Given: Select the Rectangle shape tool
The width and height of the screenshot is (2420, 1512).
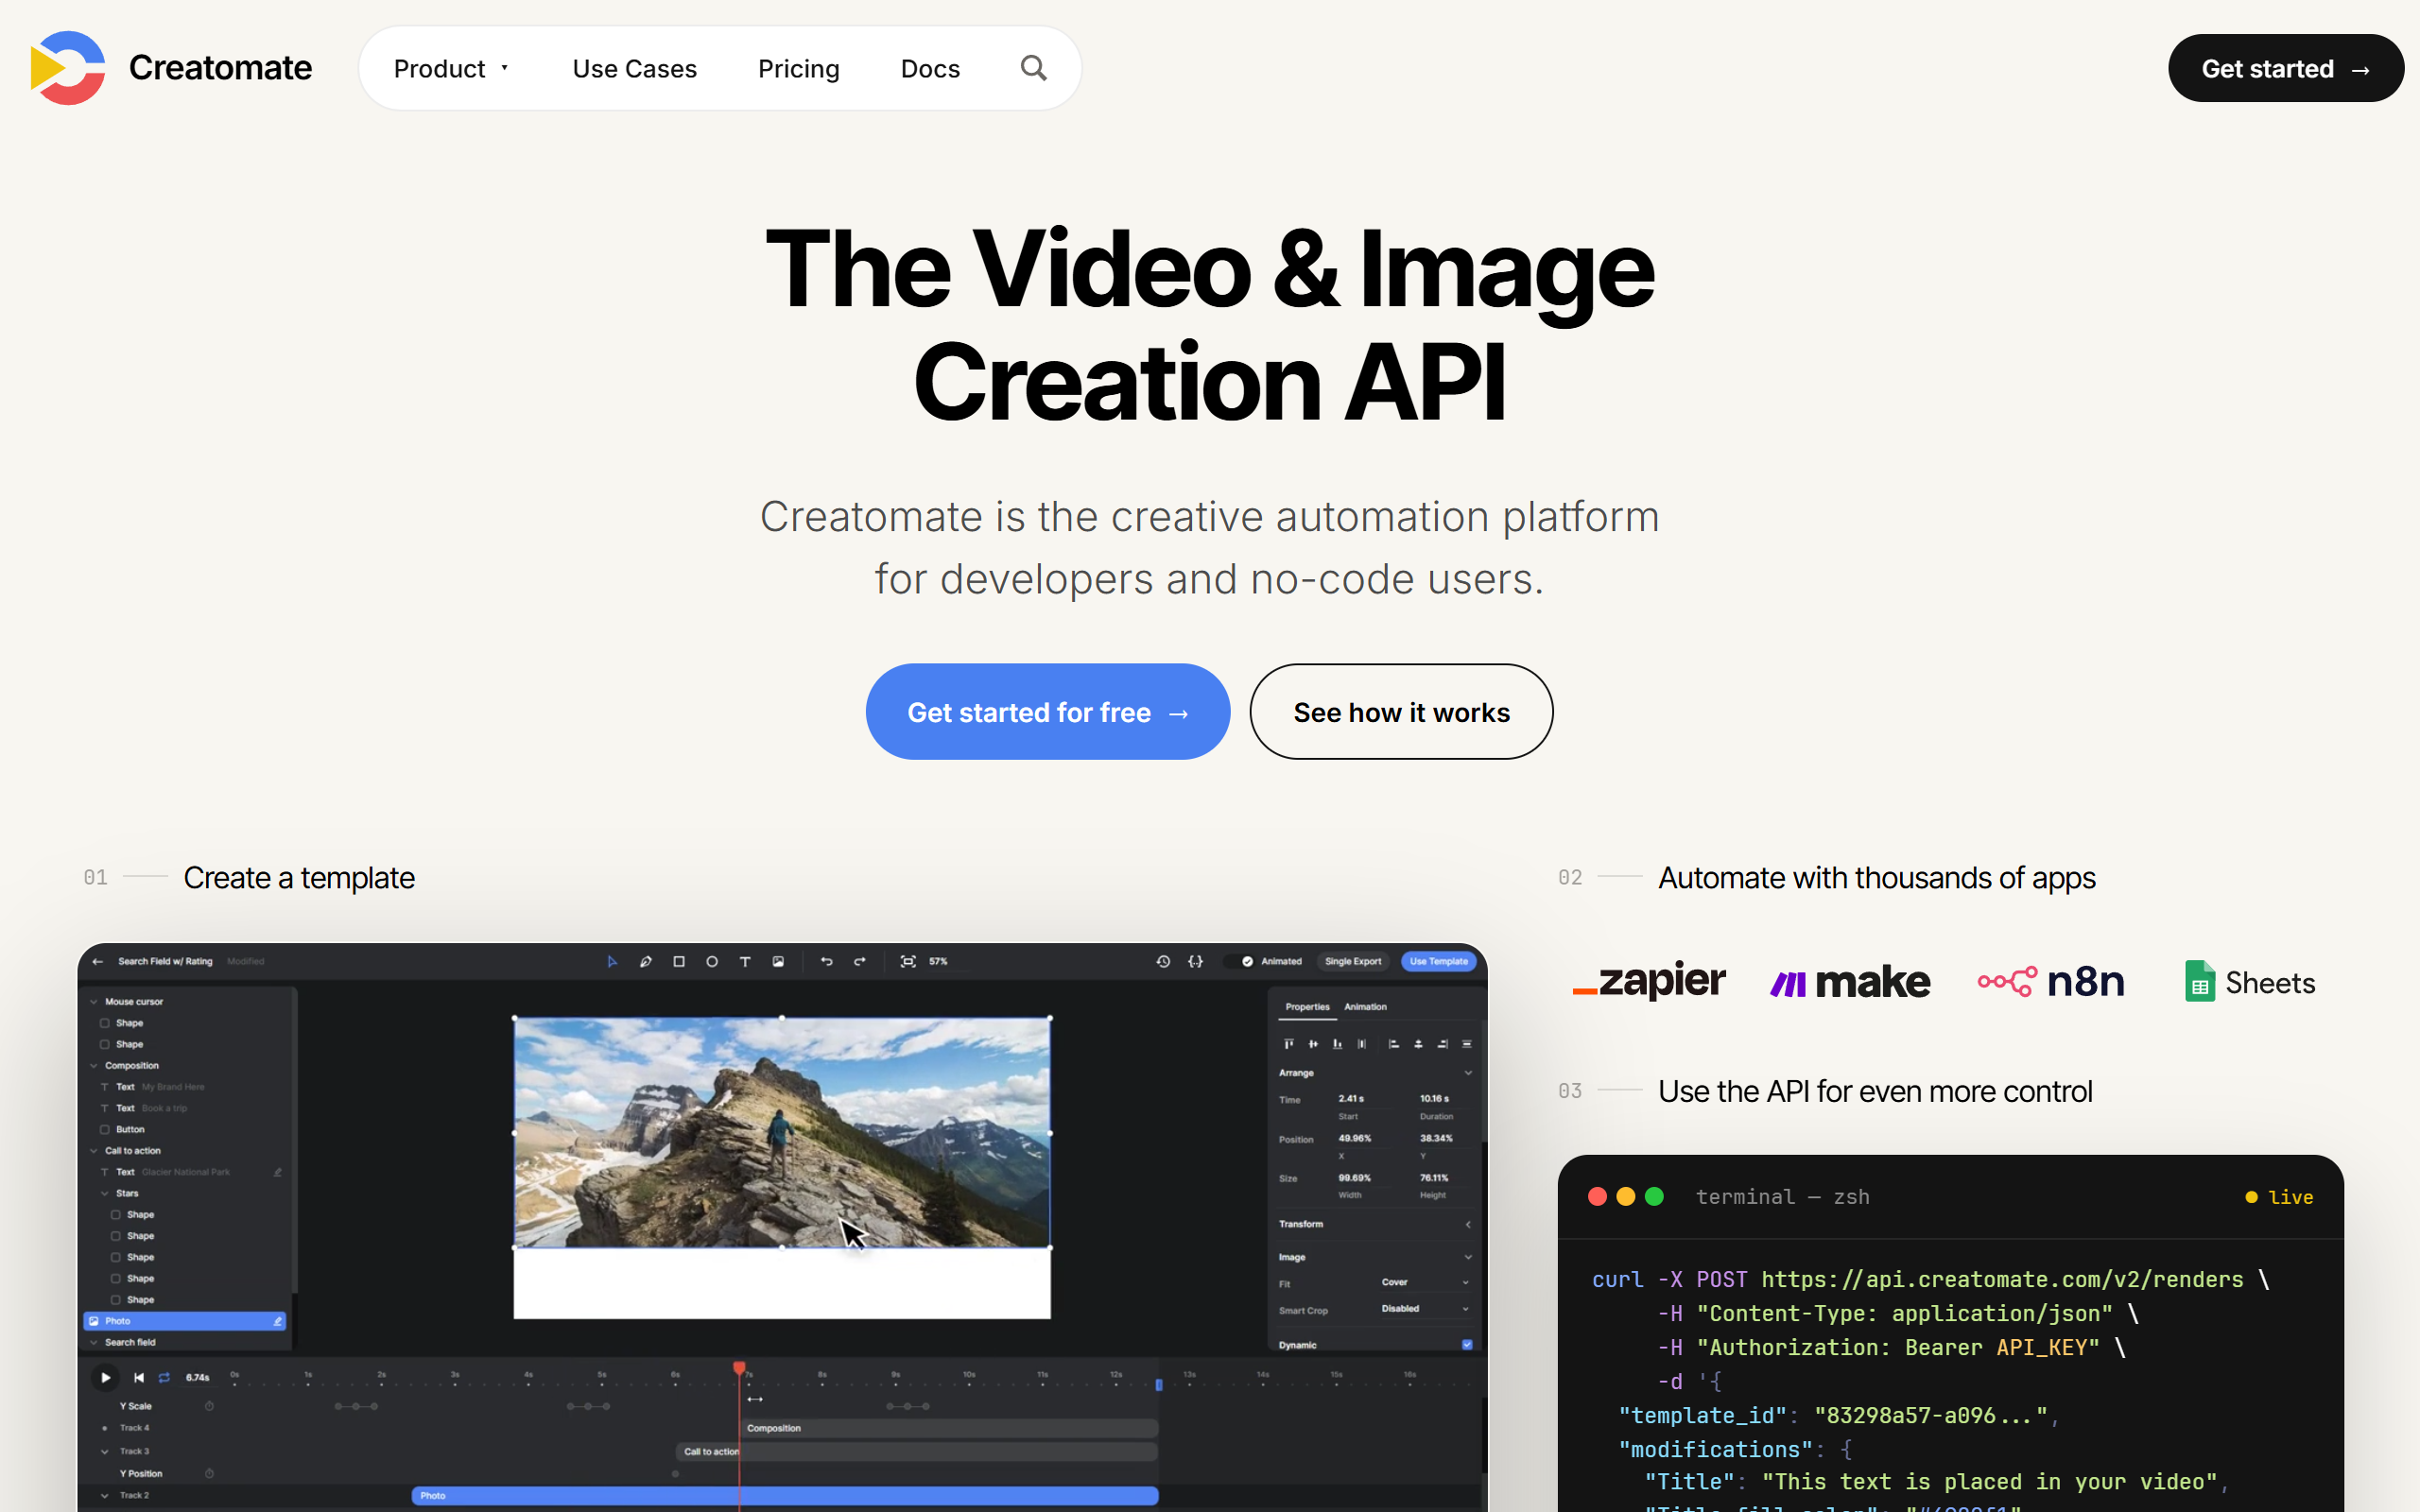Looking at the screenshot, I should click(x=679, y=961).
